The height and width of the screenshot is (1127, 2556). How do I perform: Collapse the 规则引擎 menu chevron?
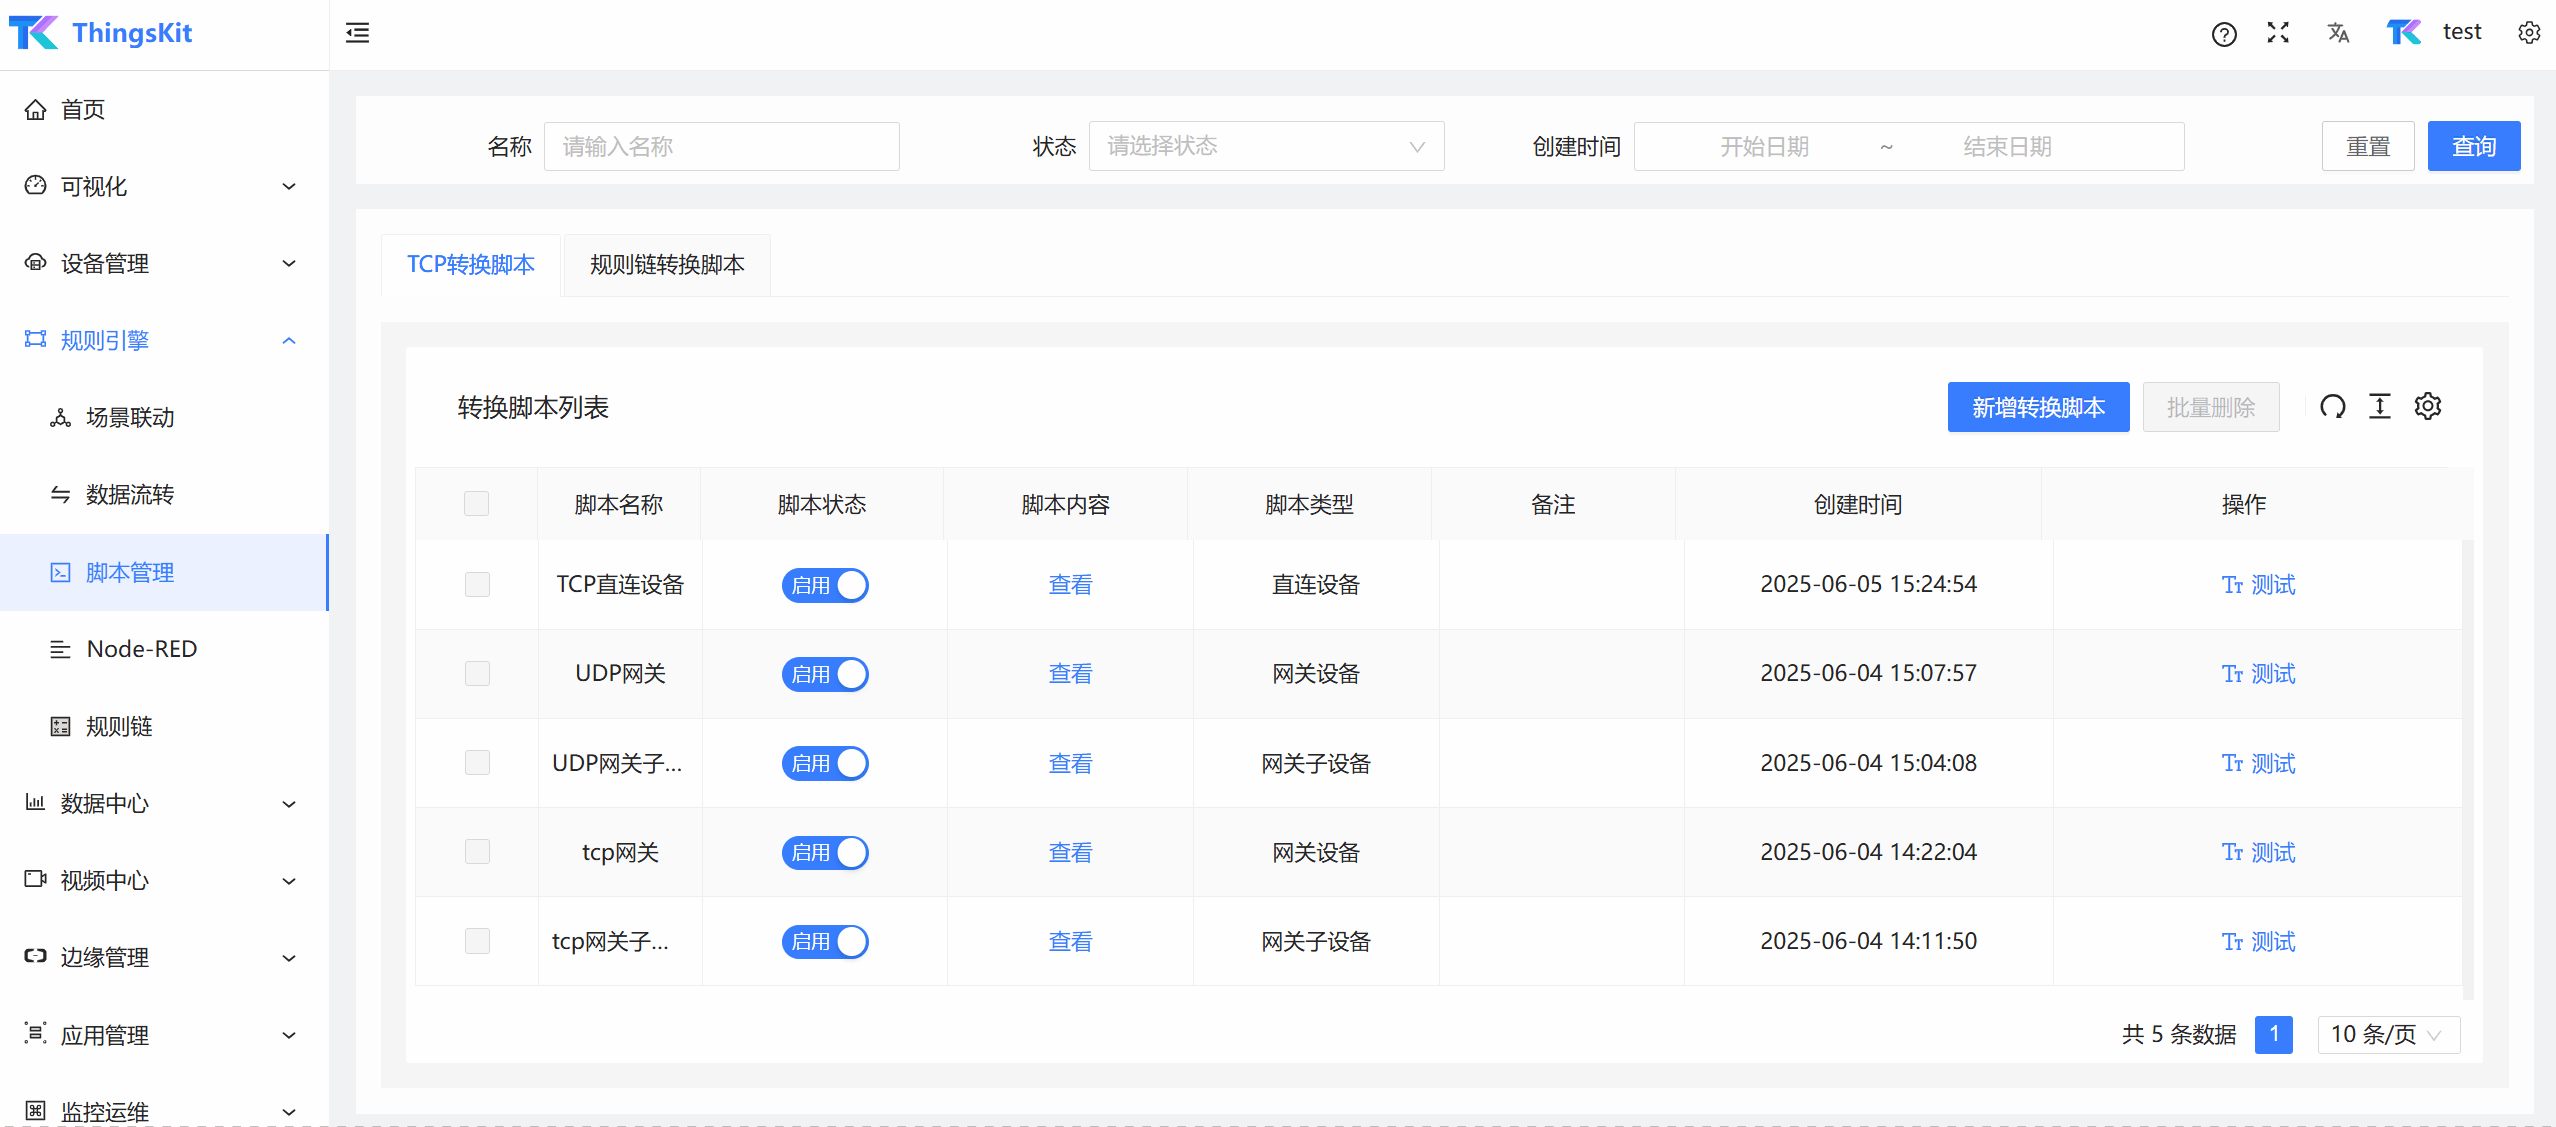tap(289, 340)
